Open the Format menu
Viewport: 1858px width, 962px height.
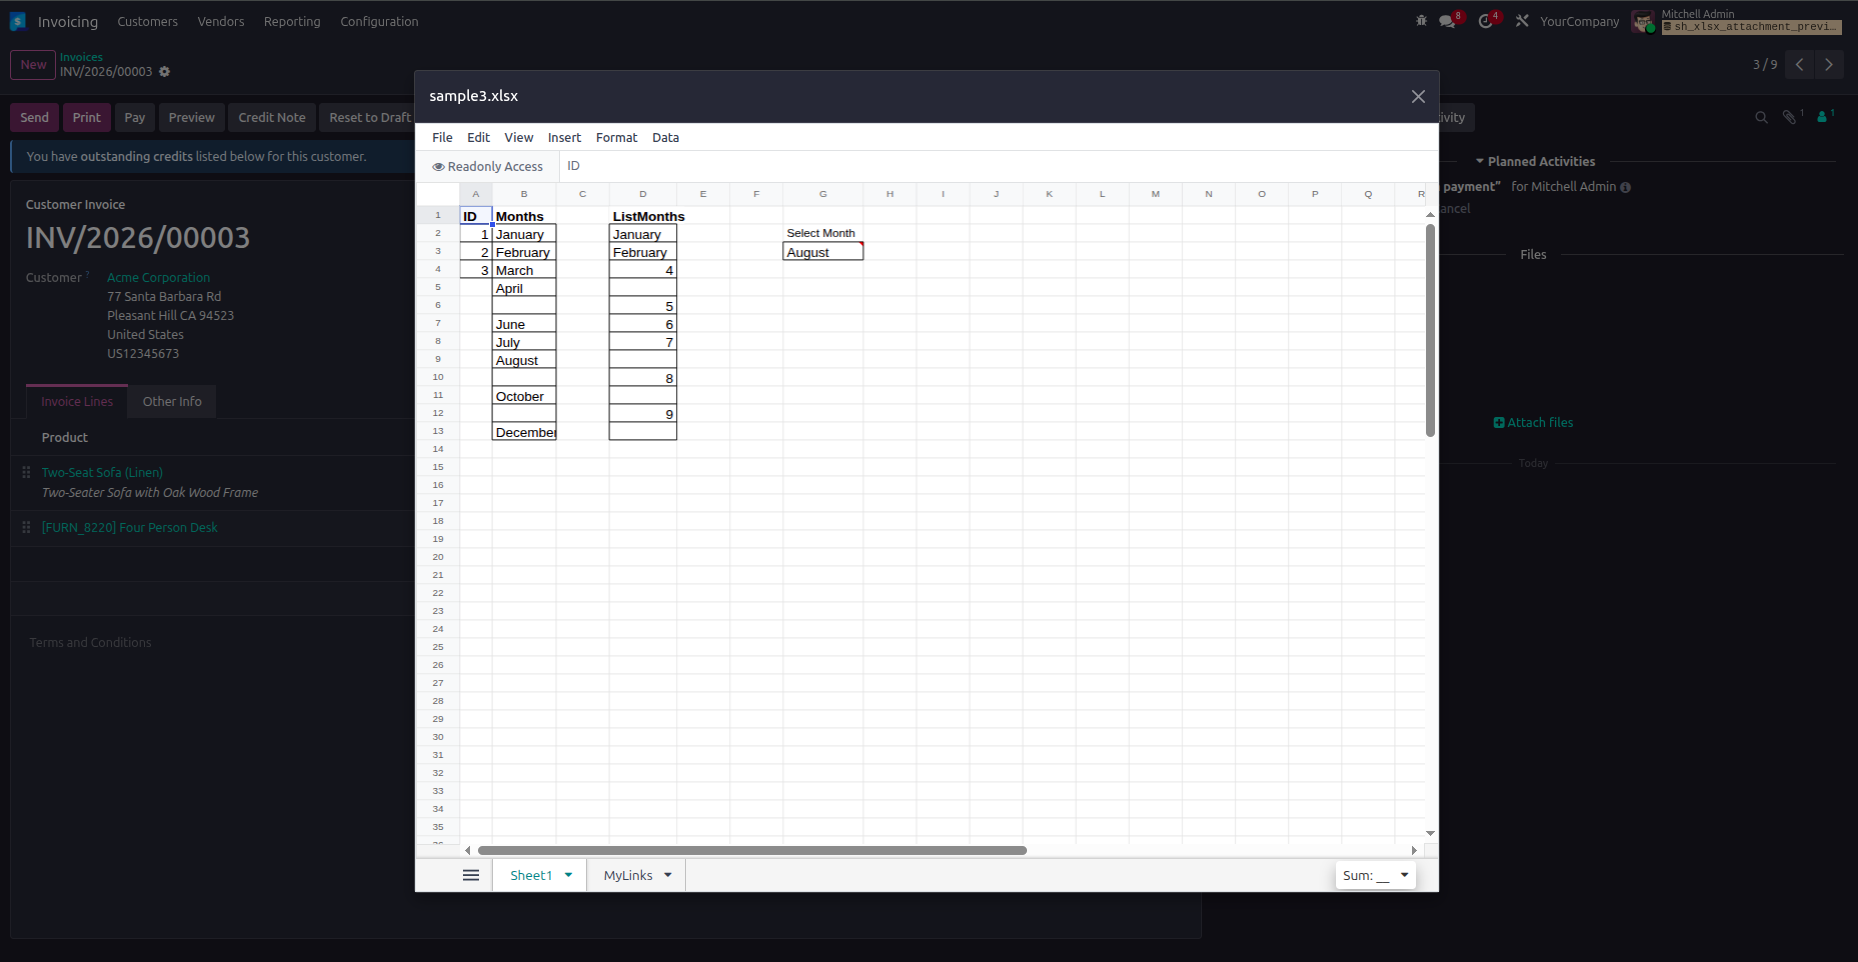(x=616, y=138)
